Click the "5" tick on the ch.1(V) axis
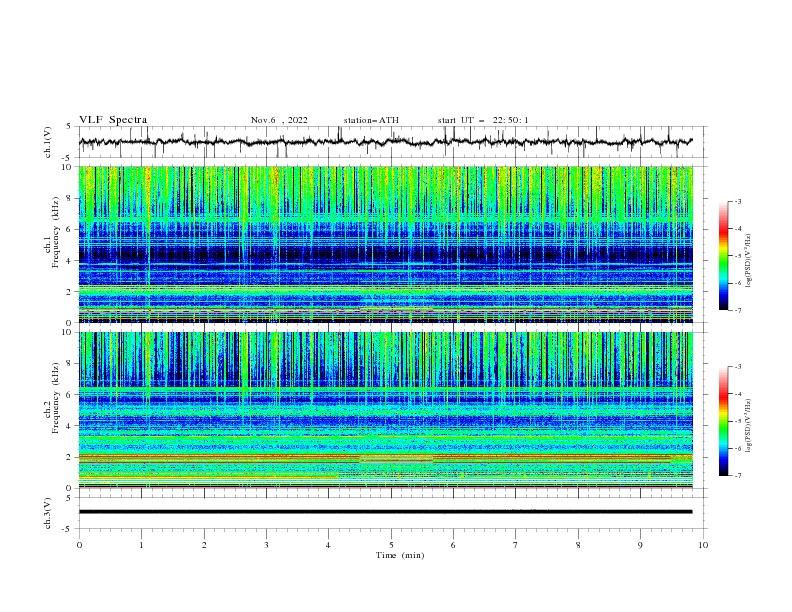Image resolution: width=792 pixels, height=612 pixels. pyautogui.click(x=69, y=126)
